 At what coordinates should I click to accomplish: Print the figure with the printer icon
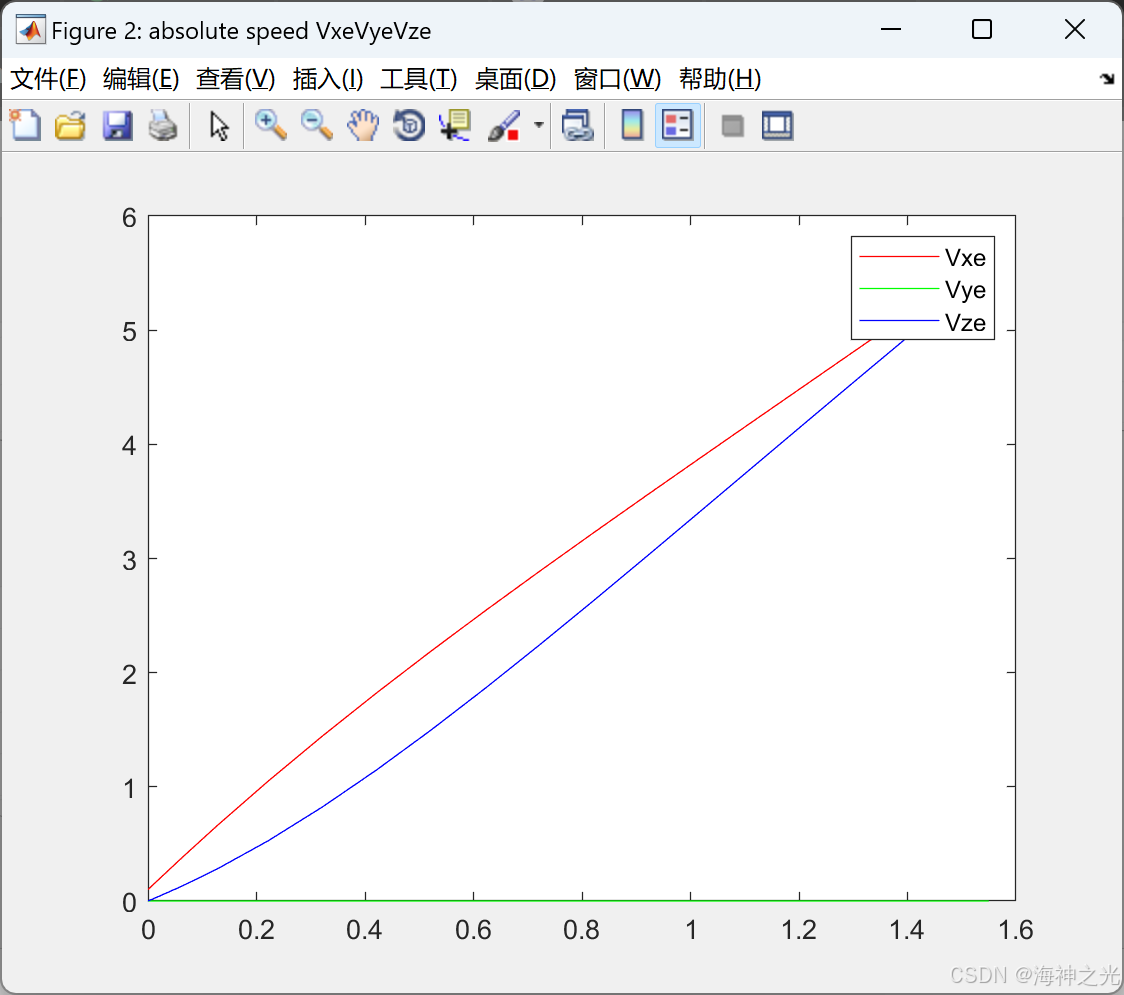pyautogui.click(x=163, y=125)
